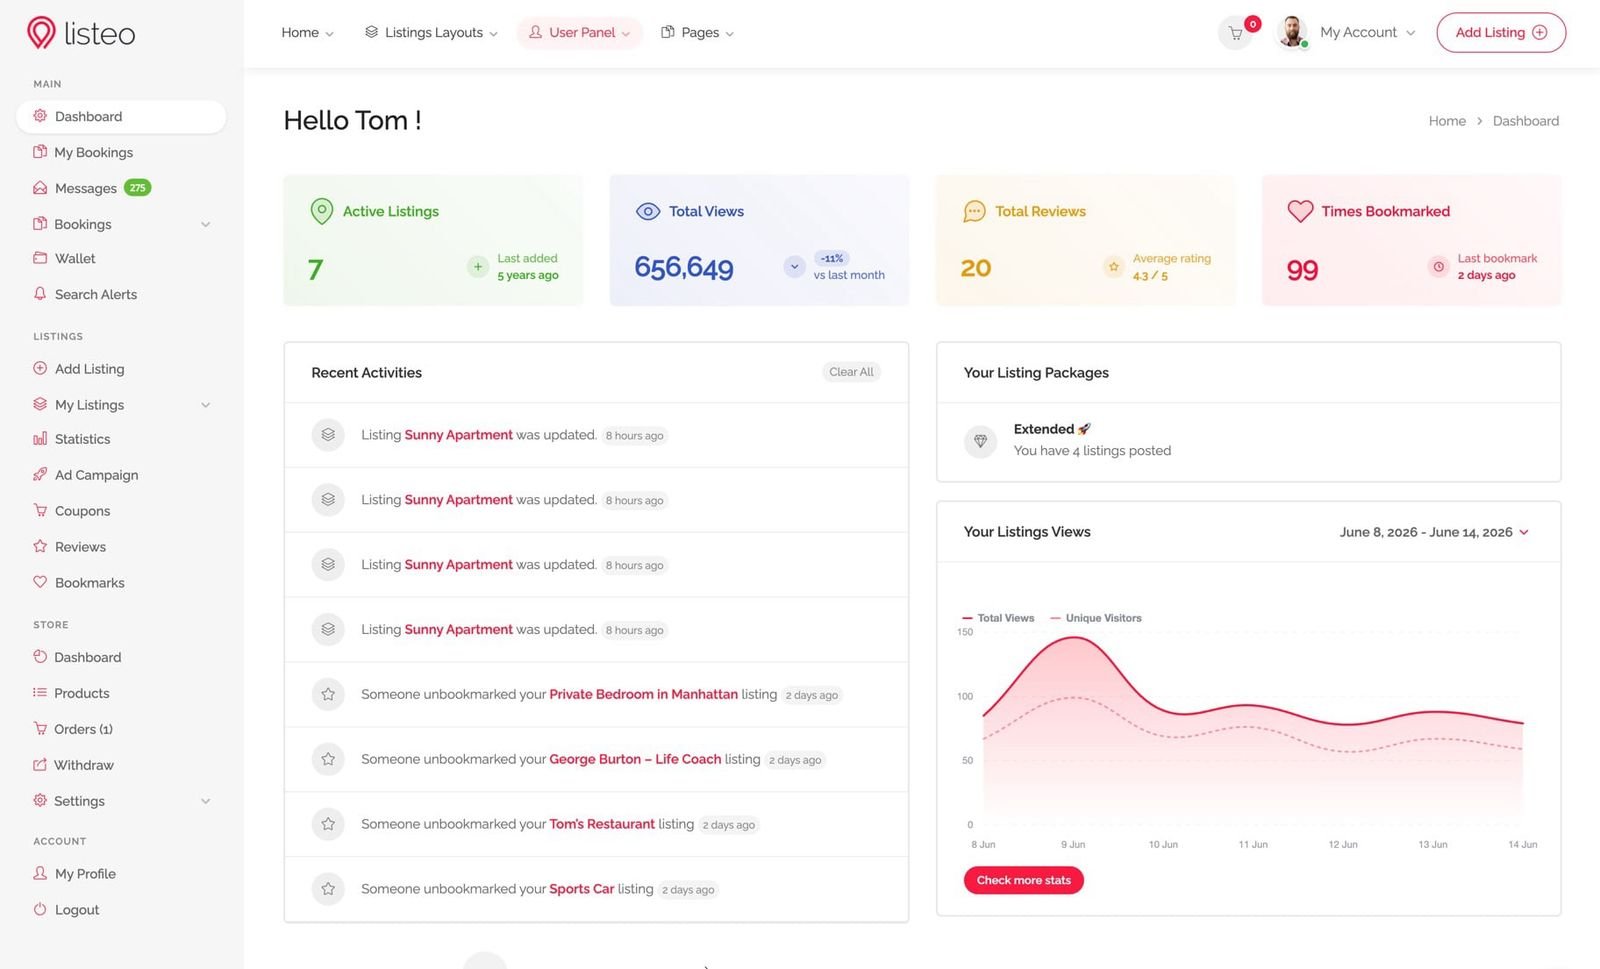Click the Check more stats button
1600x969 pixels.
1023,880
